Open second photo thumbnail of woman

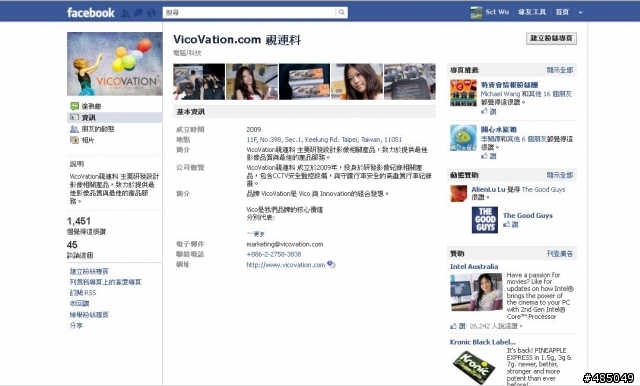tap(252, 82)
